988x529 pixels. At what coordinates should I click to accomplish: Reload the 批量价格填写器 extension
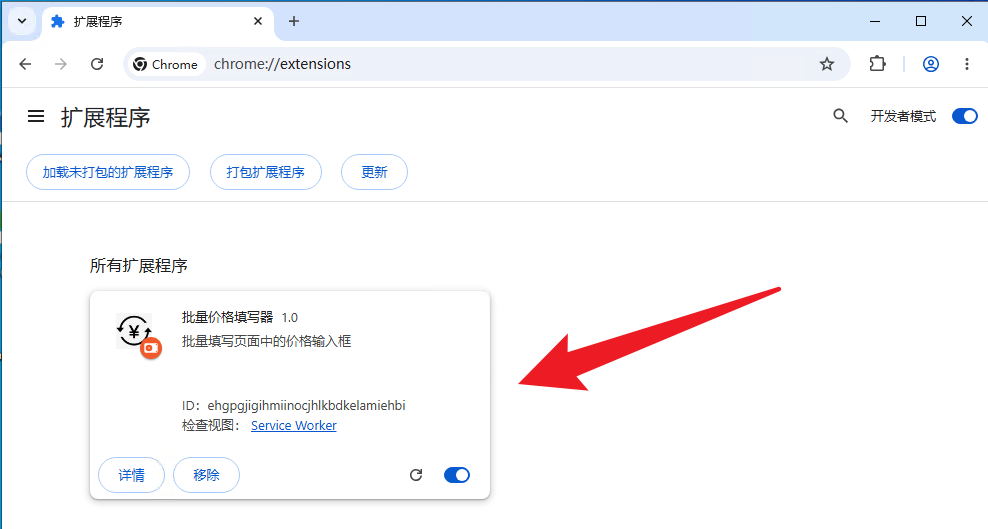click(x=416, y=475)
